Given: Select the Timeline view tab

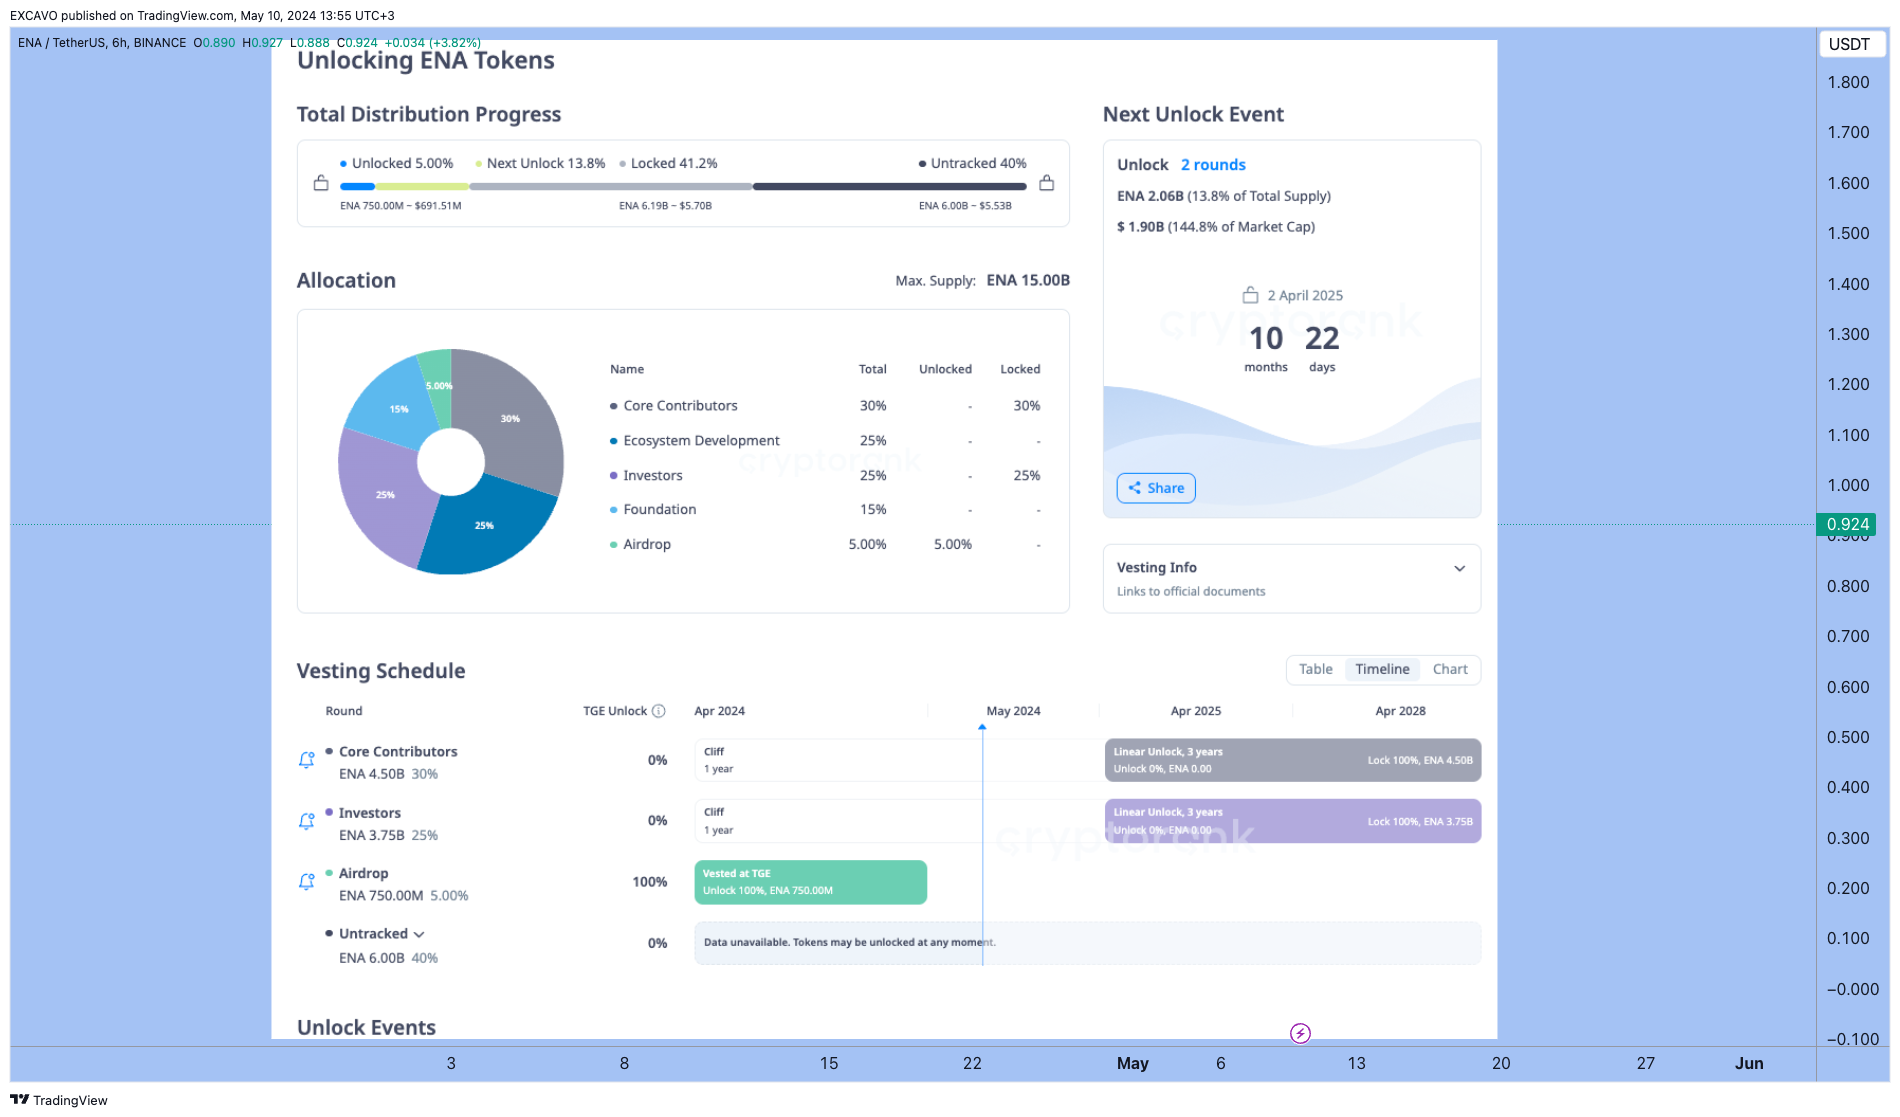Looking at the screenshot, I should pos(1382,669).
